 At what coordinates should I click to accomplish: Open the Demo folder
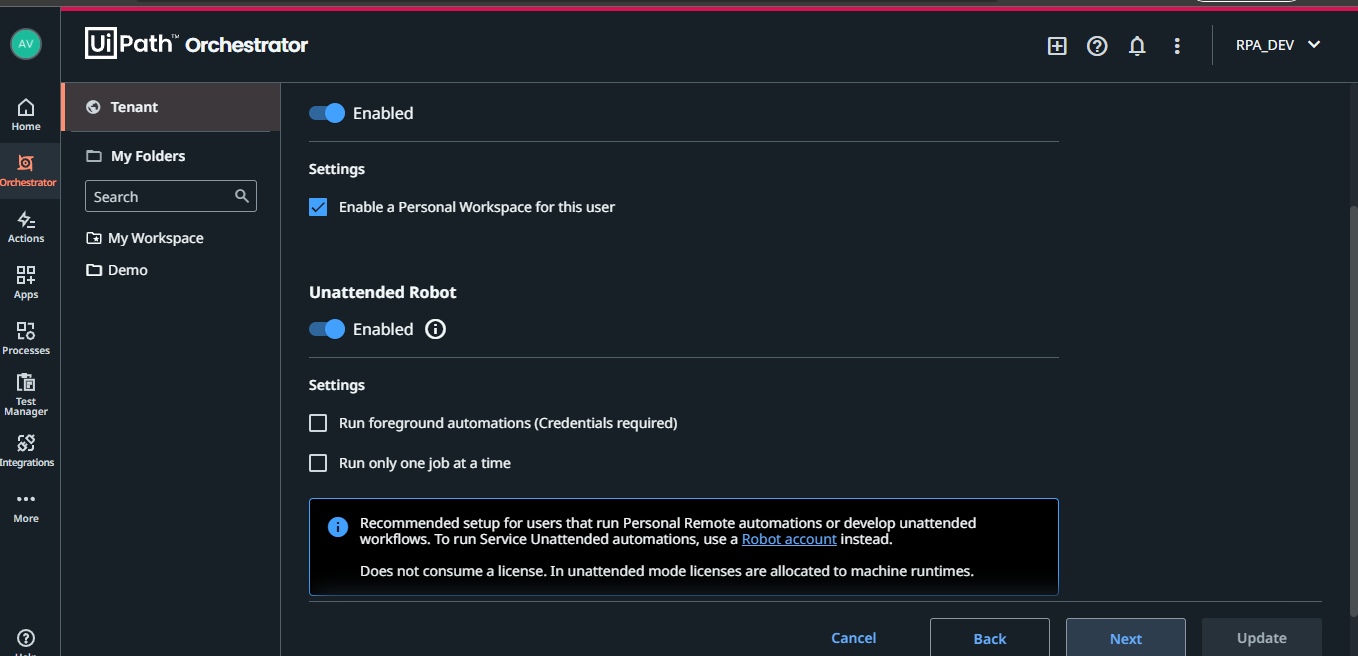coord(128,270)
